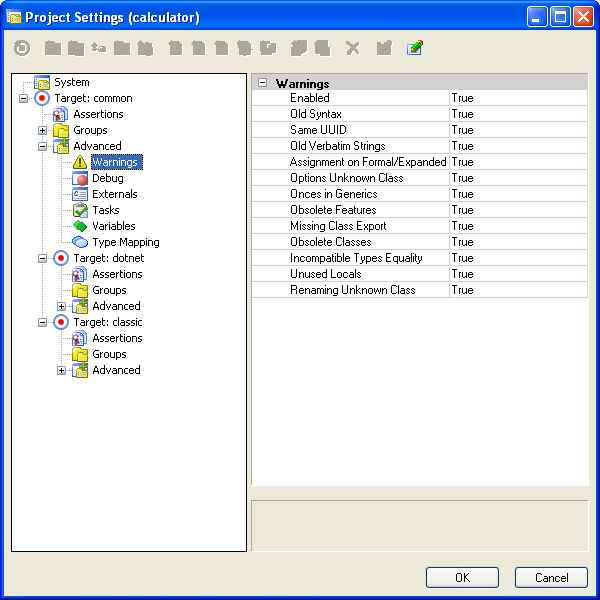
Task: Click the edit pencil icon in toolbar
Action: click(414, 47)
